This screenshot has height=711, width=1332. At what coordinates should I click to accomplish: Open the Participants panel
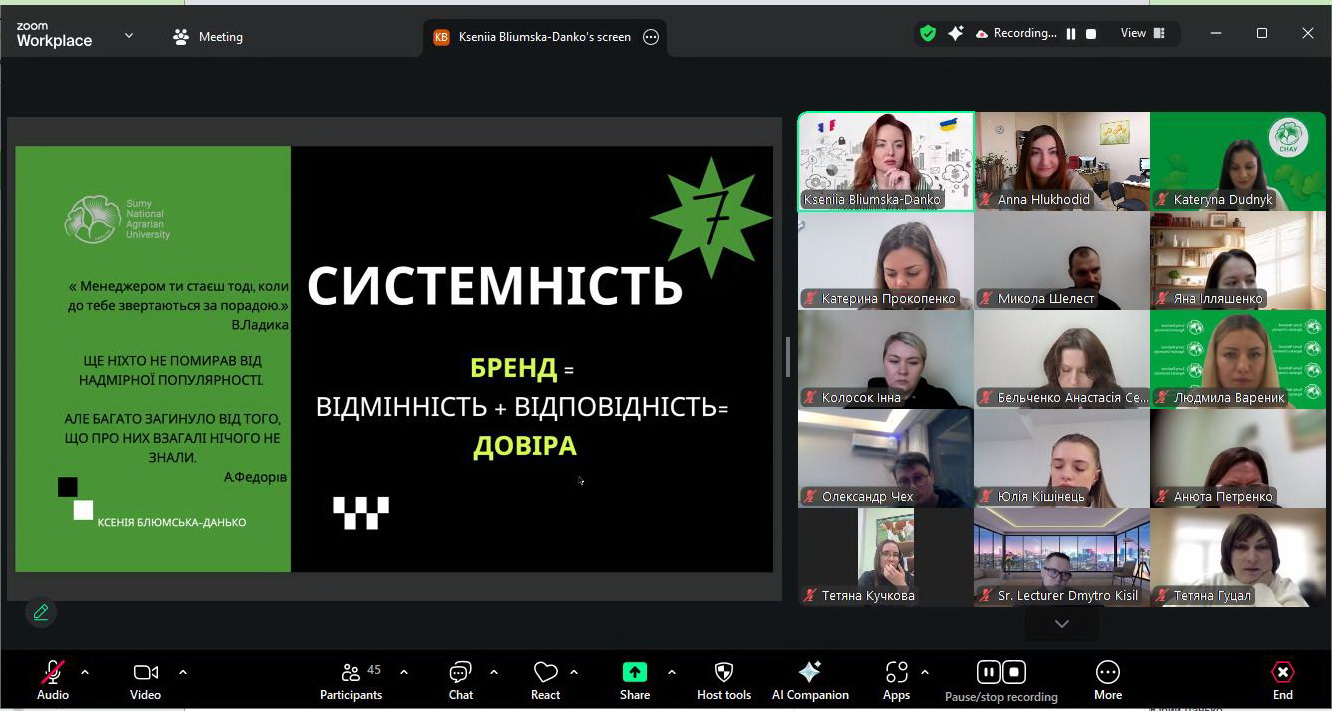pos(351,680)
